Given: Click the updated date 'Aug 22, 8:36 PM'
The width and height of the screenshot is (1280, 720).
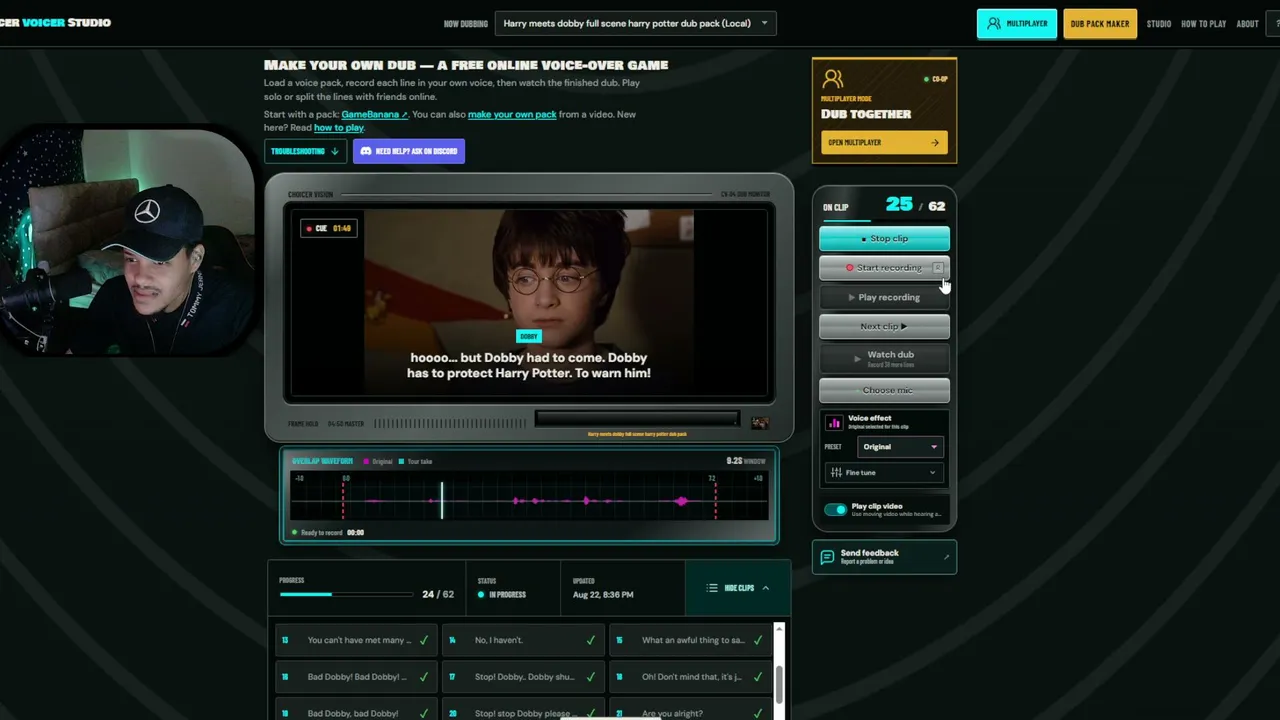Looking at the screenshot, I should coord(603,595).
